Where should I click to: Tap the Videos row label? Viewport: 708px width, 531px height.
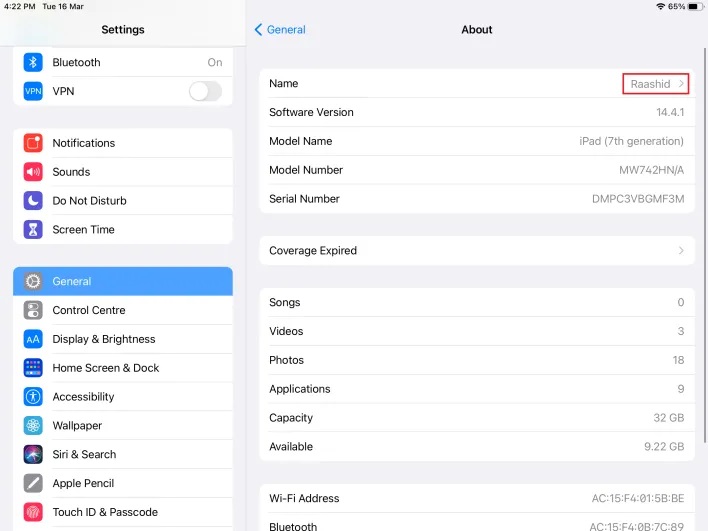point(286,331)
